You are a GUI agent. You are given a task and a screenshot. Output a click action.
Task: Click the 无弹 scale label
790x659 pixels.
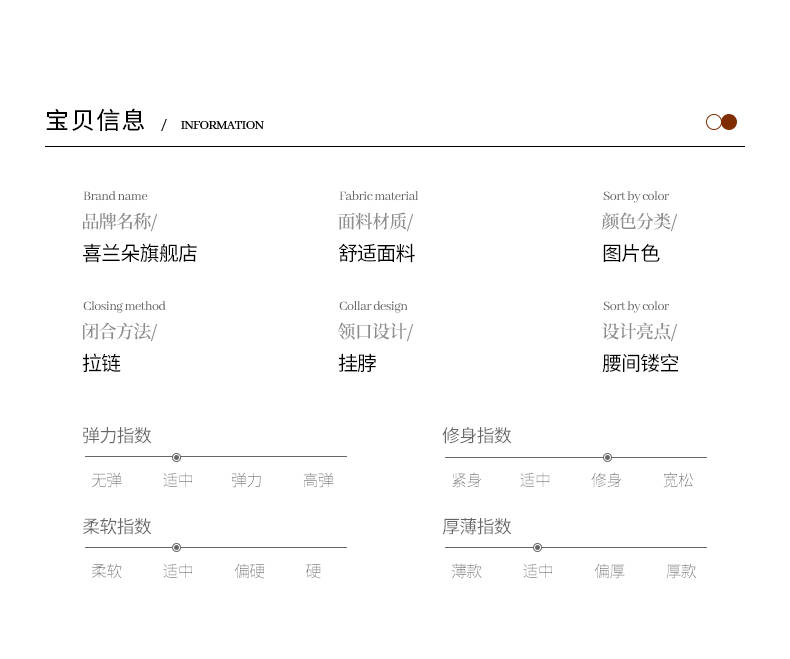[107, 480]
